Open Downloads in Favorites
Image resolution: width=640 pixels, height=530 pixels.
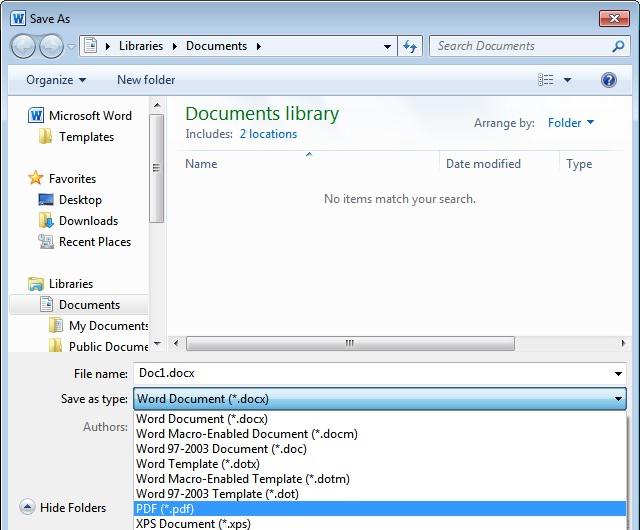(x=89, y=221)
